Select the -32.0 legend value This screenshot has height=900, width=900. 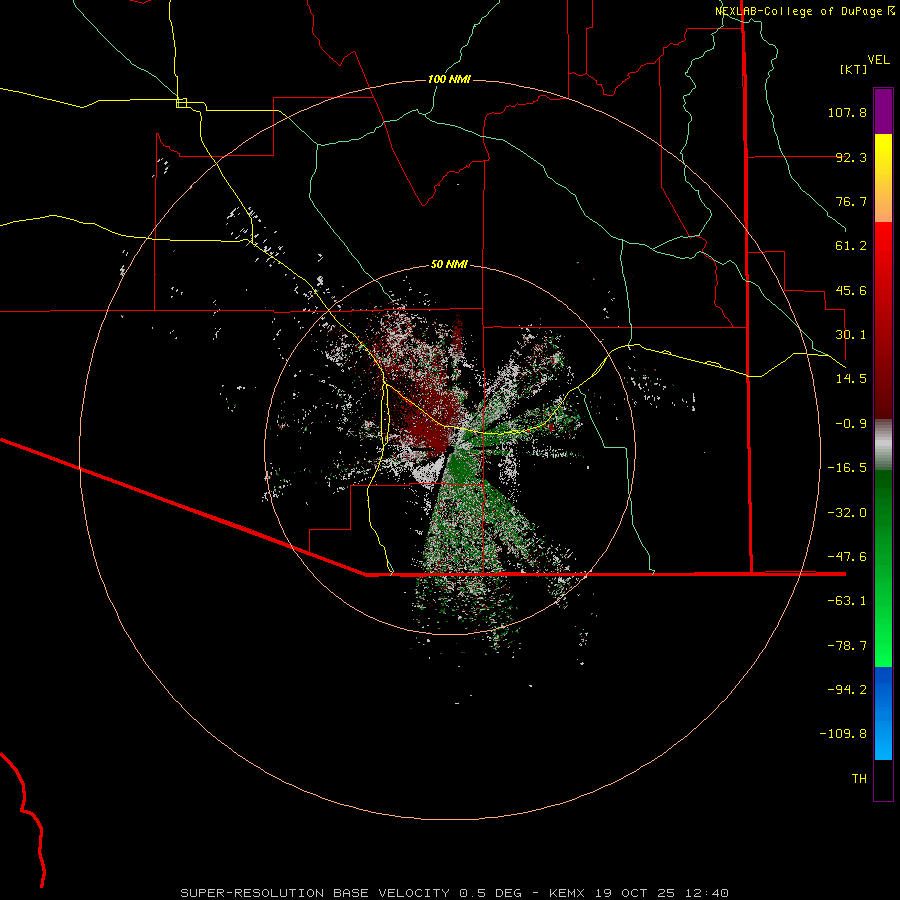847,513
